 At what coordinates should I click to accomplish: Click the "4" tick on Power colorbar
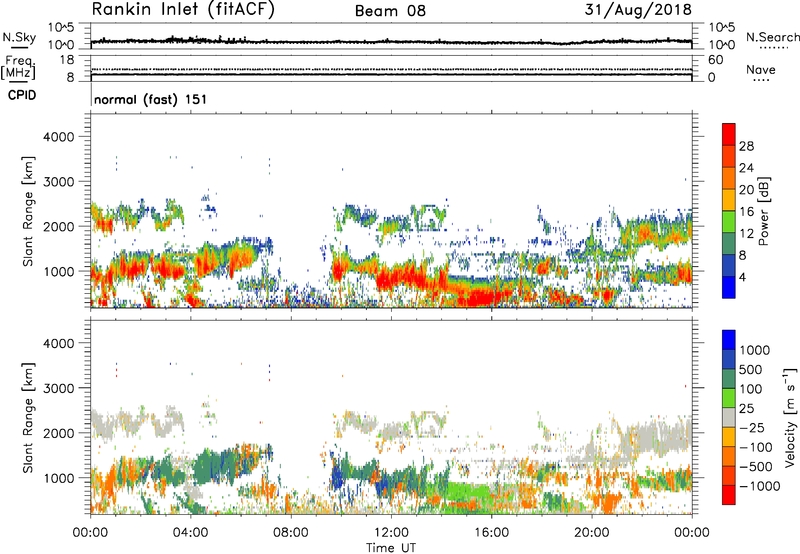pyautogui.click(x=742, y=277)
